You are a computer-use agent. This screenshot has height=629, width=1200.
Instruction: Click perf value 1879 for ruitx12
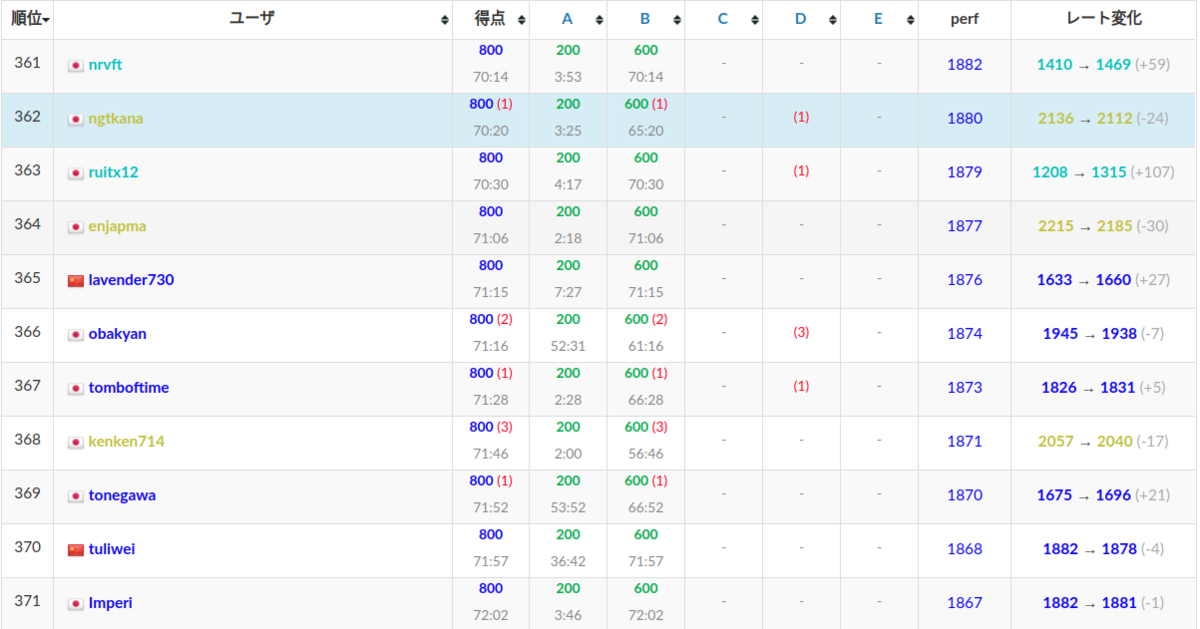964,173
